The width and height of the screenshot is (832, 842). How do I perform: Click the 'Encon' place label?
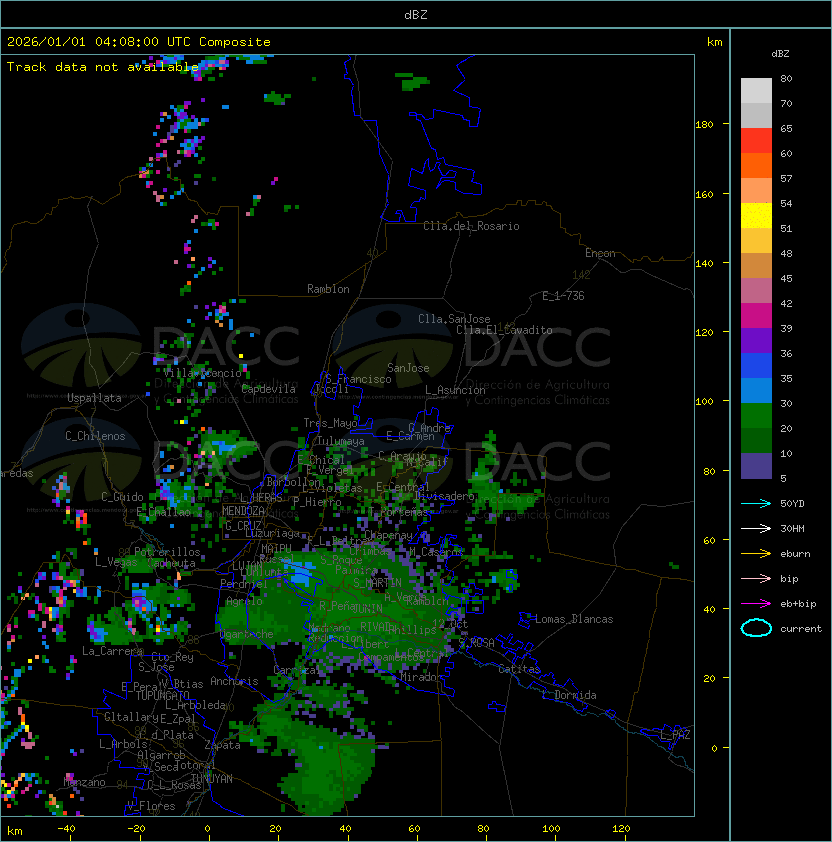click(600, 253)
